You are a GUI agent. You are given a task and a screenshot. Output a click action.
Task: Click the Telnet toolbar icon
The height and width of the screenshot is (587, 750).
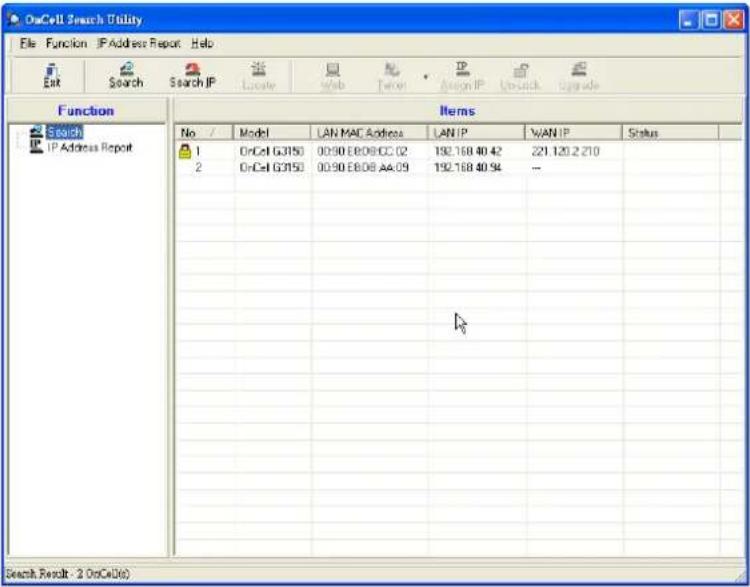pos(392,77)
